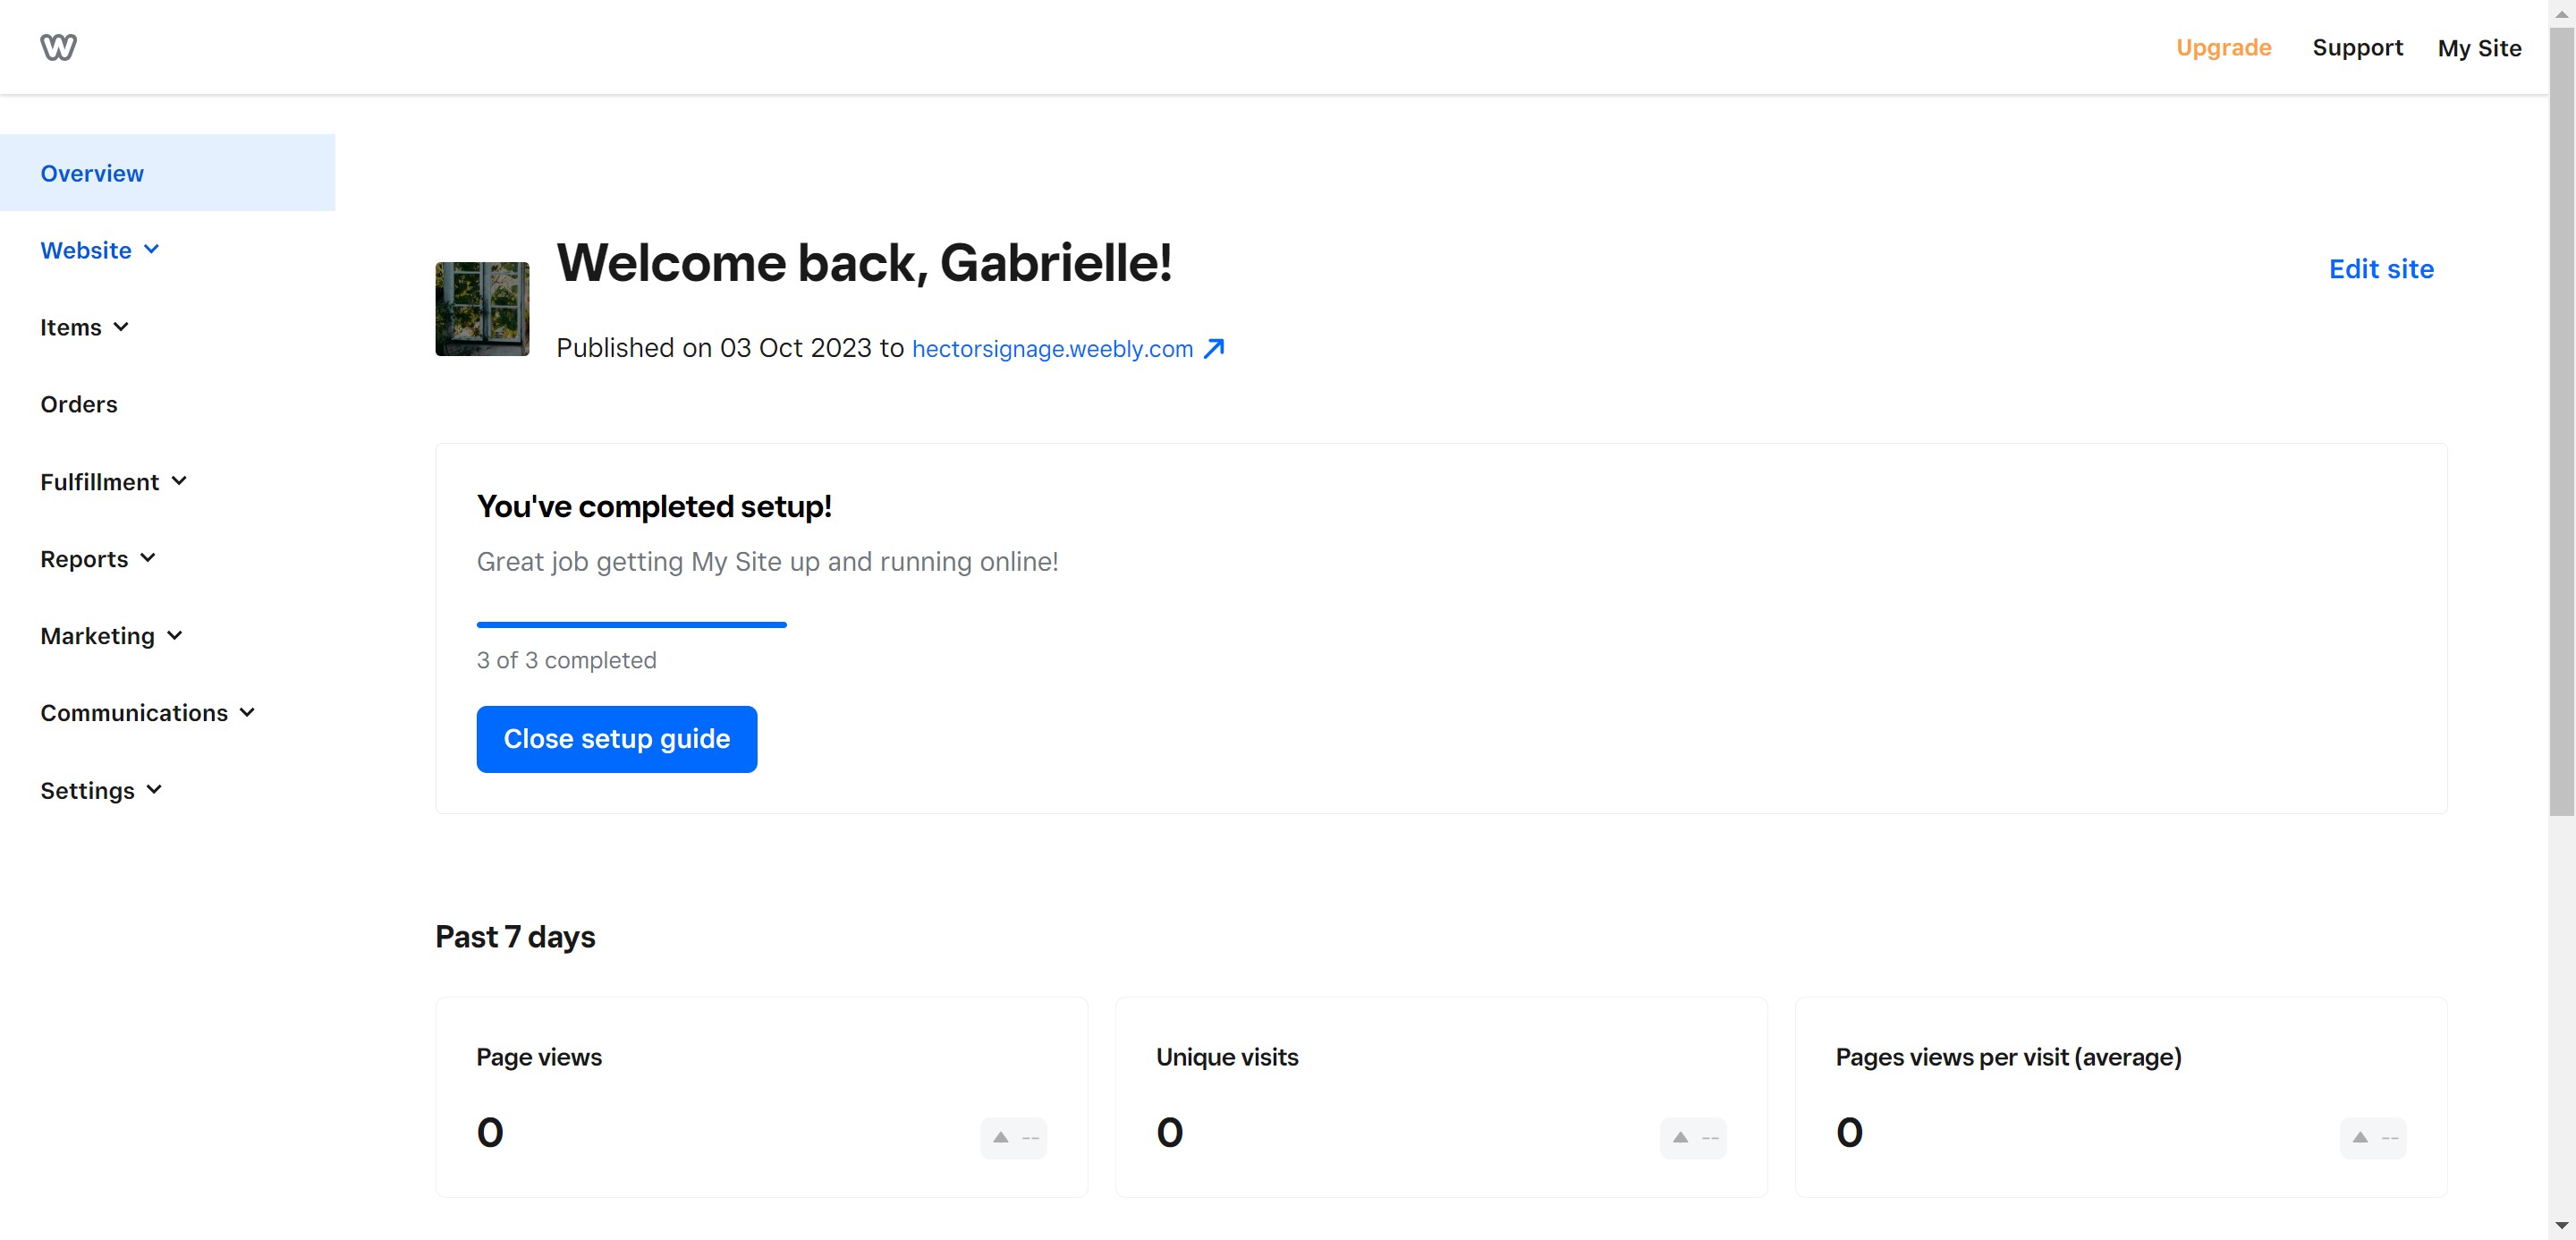Viewport: 2576px width, 1240px height.
Task: Open the external site link arrow icon
Action: pos(1213,348)
